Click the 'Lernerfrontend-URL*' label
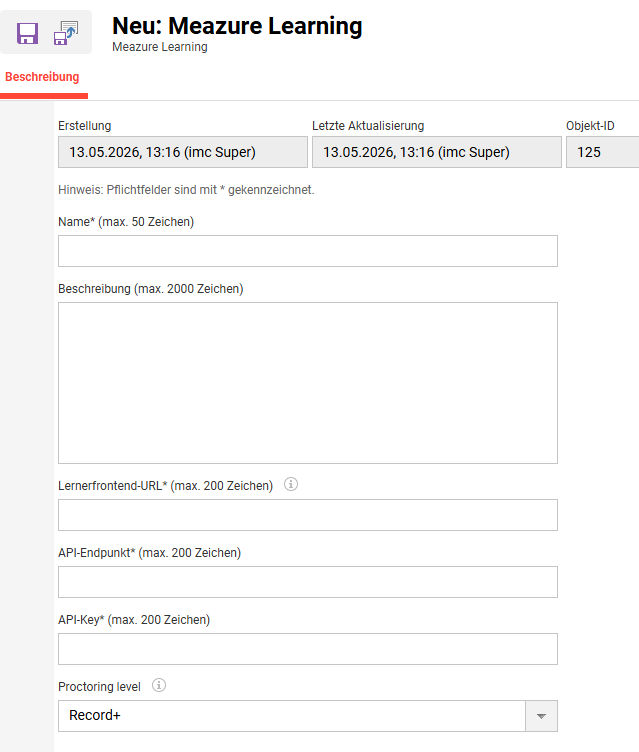The height and width of the screenshot is (752, 639). click(166, 486)
